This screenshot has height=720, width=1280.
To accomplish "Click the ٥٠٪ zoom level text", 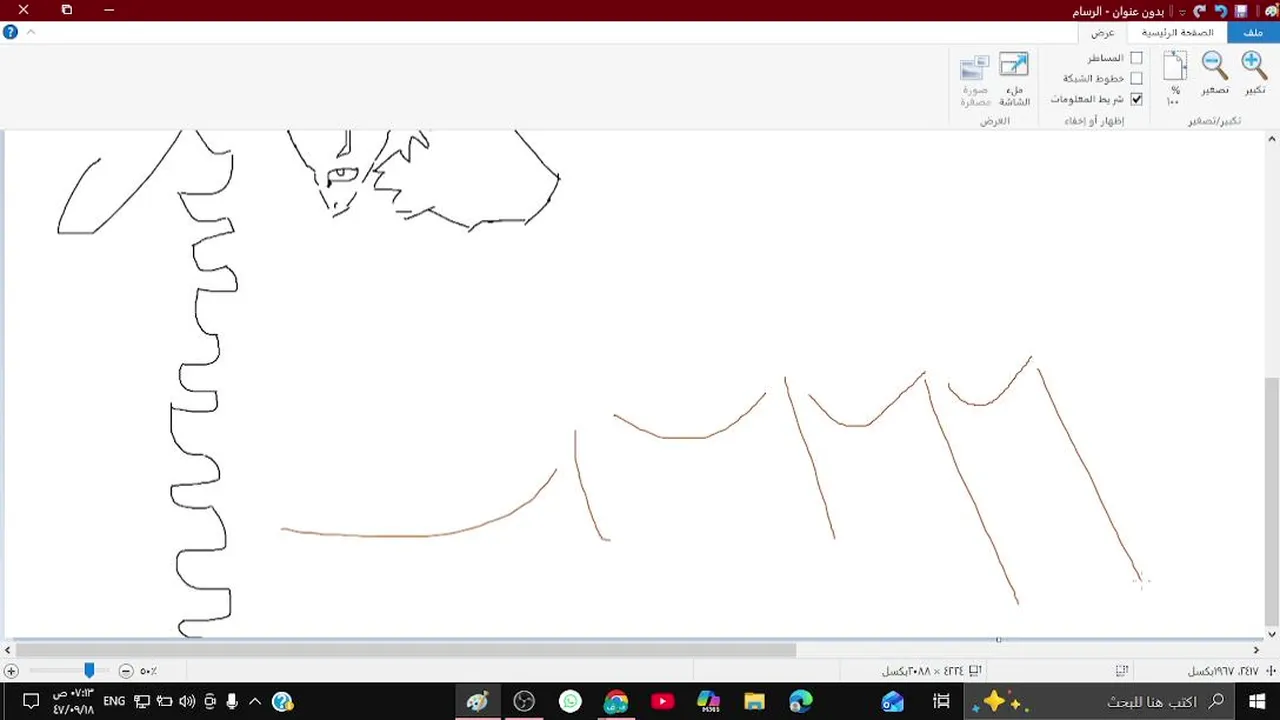I will 148,671.
